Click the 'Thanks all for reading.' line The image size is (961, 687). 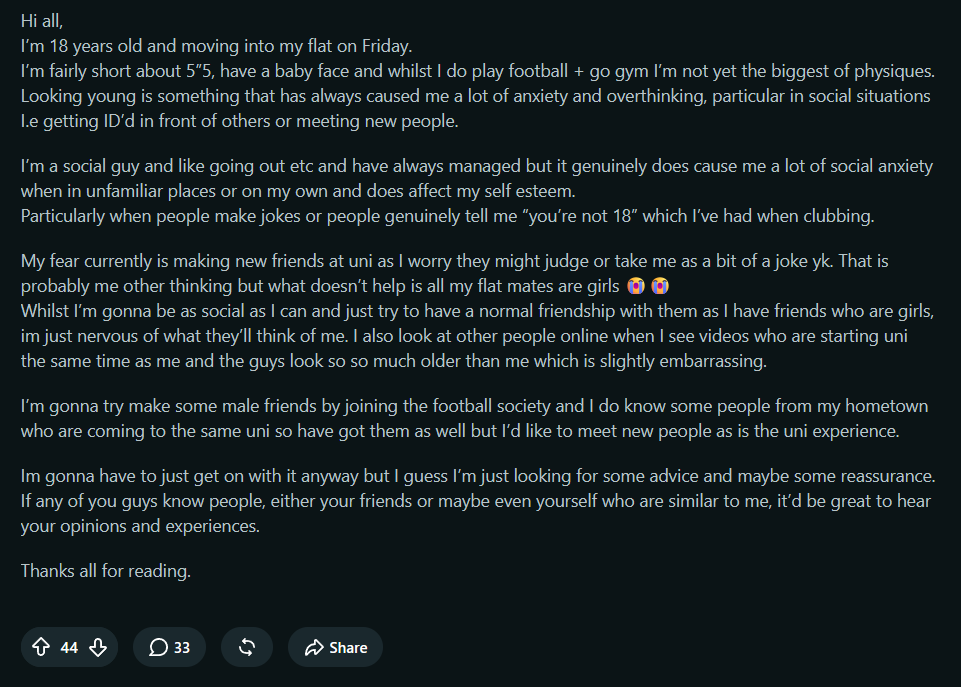(x=106, y=571)
